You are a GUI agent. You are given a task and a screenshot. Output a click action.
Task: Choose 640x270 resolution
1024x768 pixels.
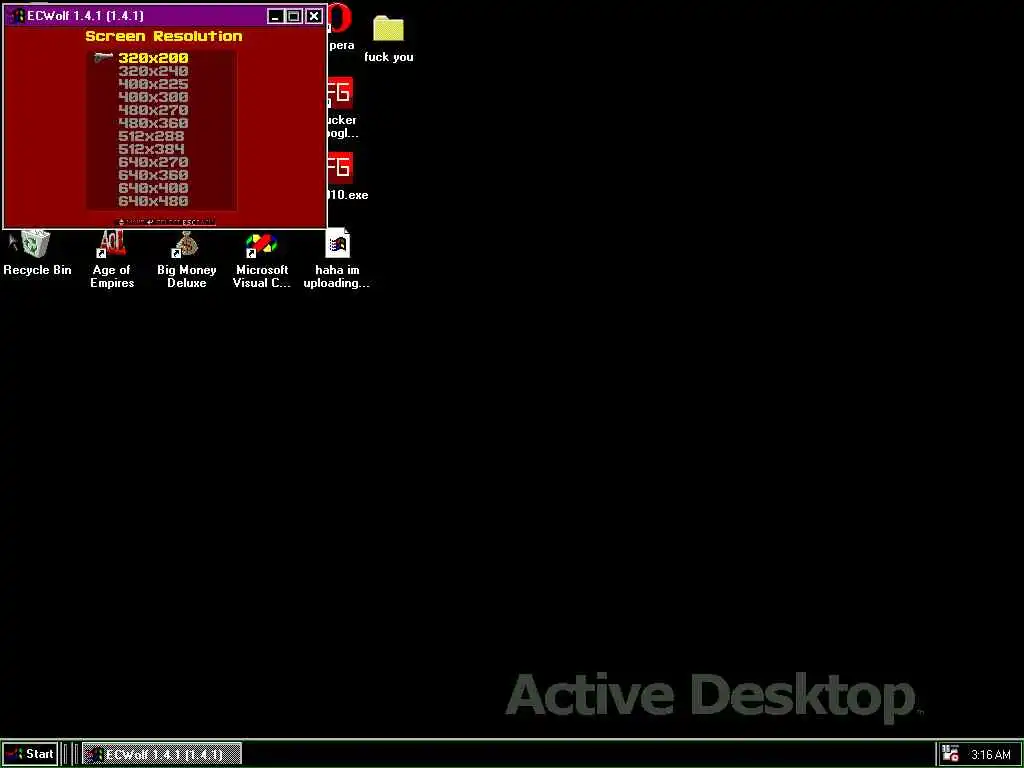(x=153, y=162)
